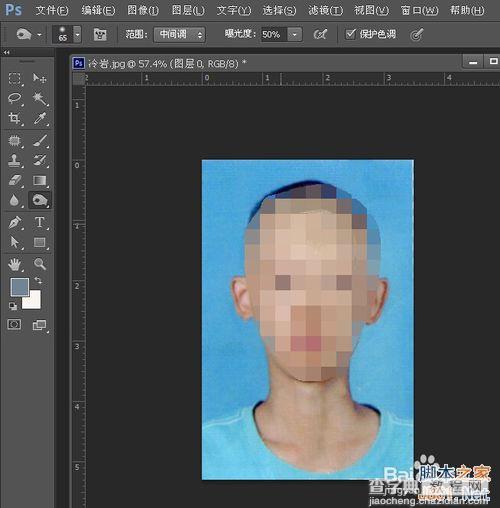Screen dimensions: 500x508
Task: Select the Pen tool
Action: (x=14, y=222)
